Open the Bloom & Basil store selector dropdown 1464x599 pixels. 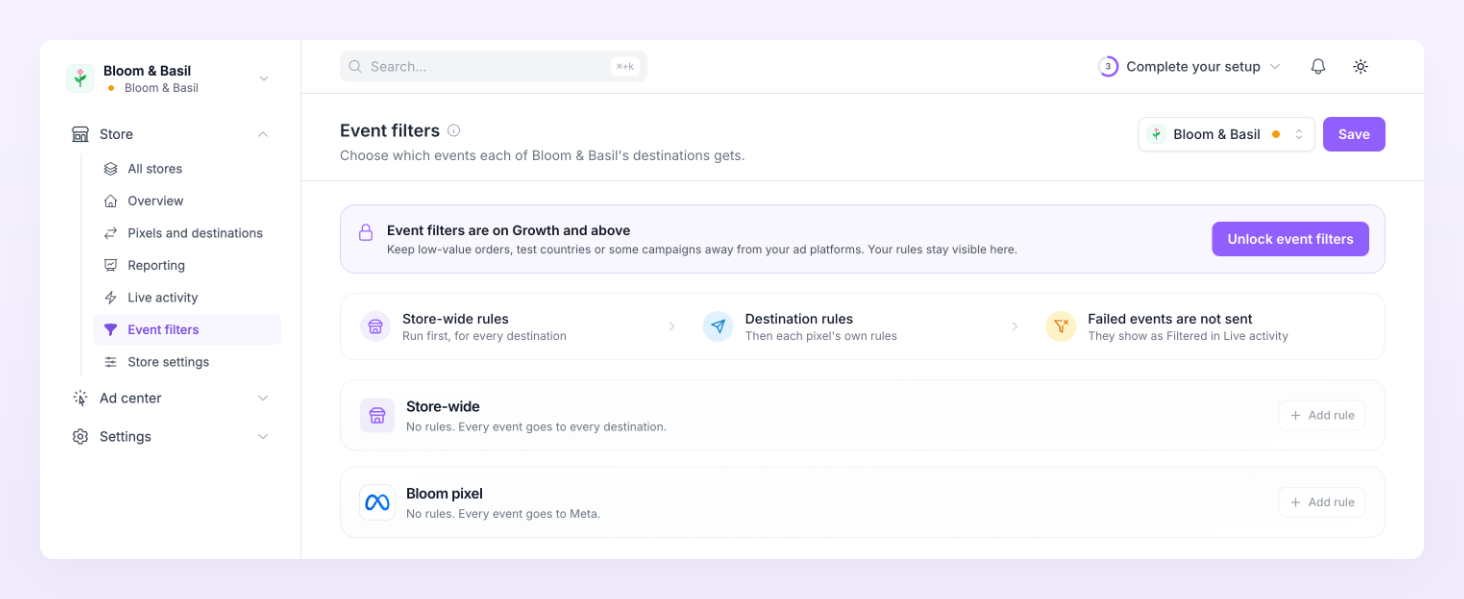(1226, 134)
